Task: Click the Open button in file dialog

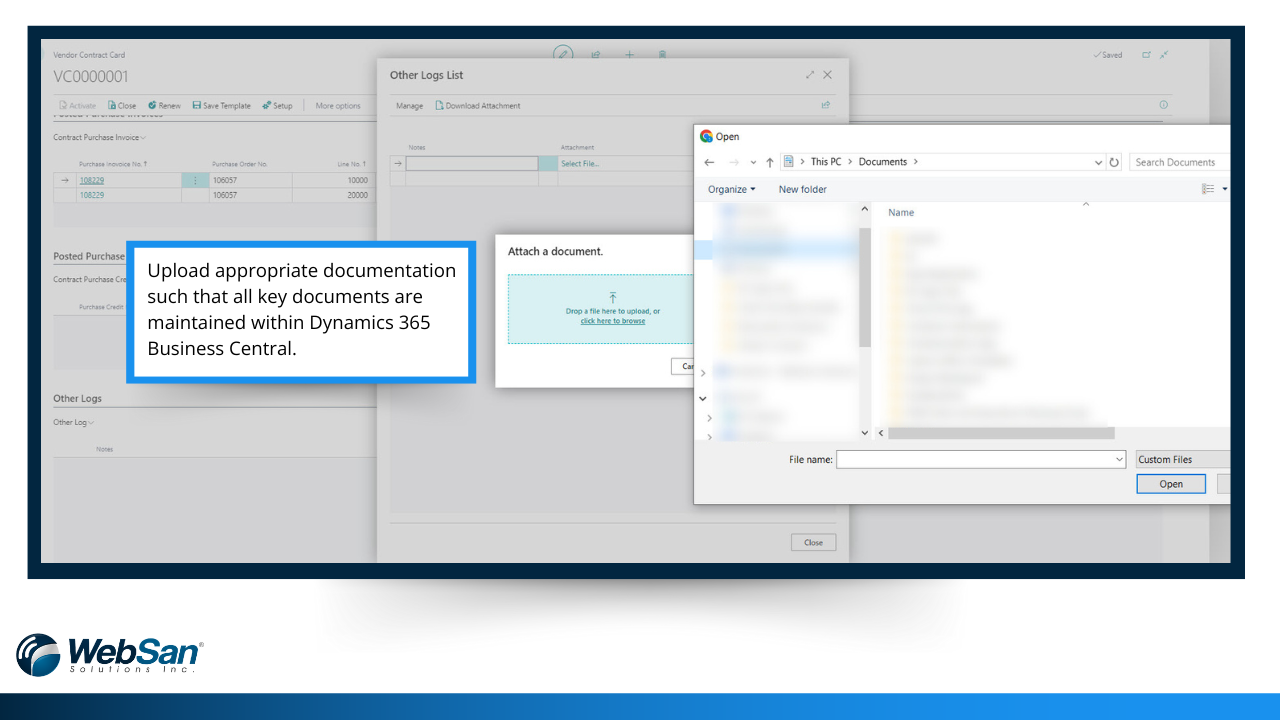Action: (1171, 484)
